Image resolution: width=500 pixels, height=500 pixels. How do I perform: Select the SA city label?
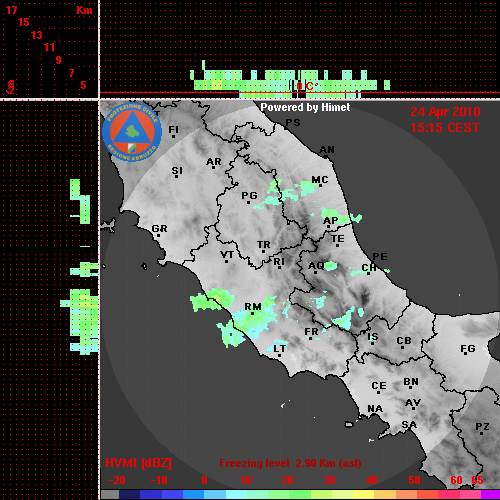tap(409, 425)
